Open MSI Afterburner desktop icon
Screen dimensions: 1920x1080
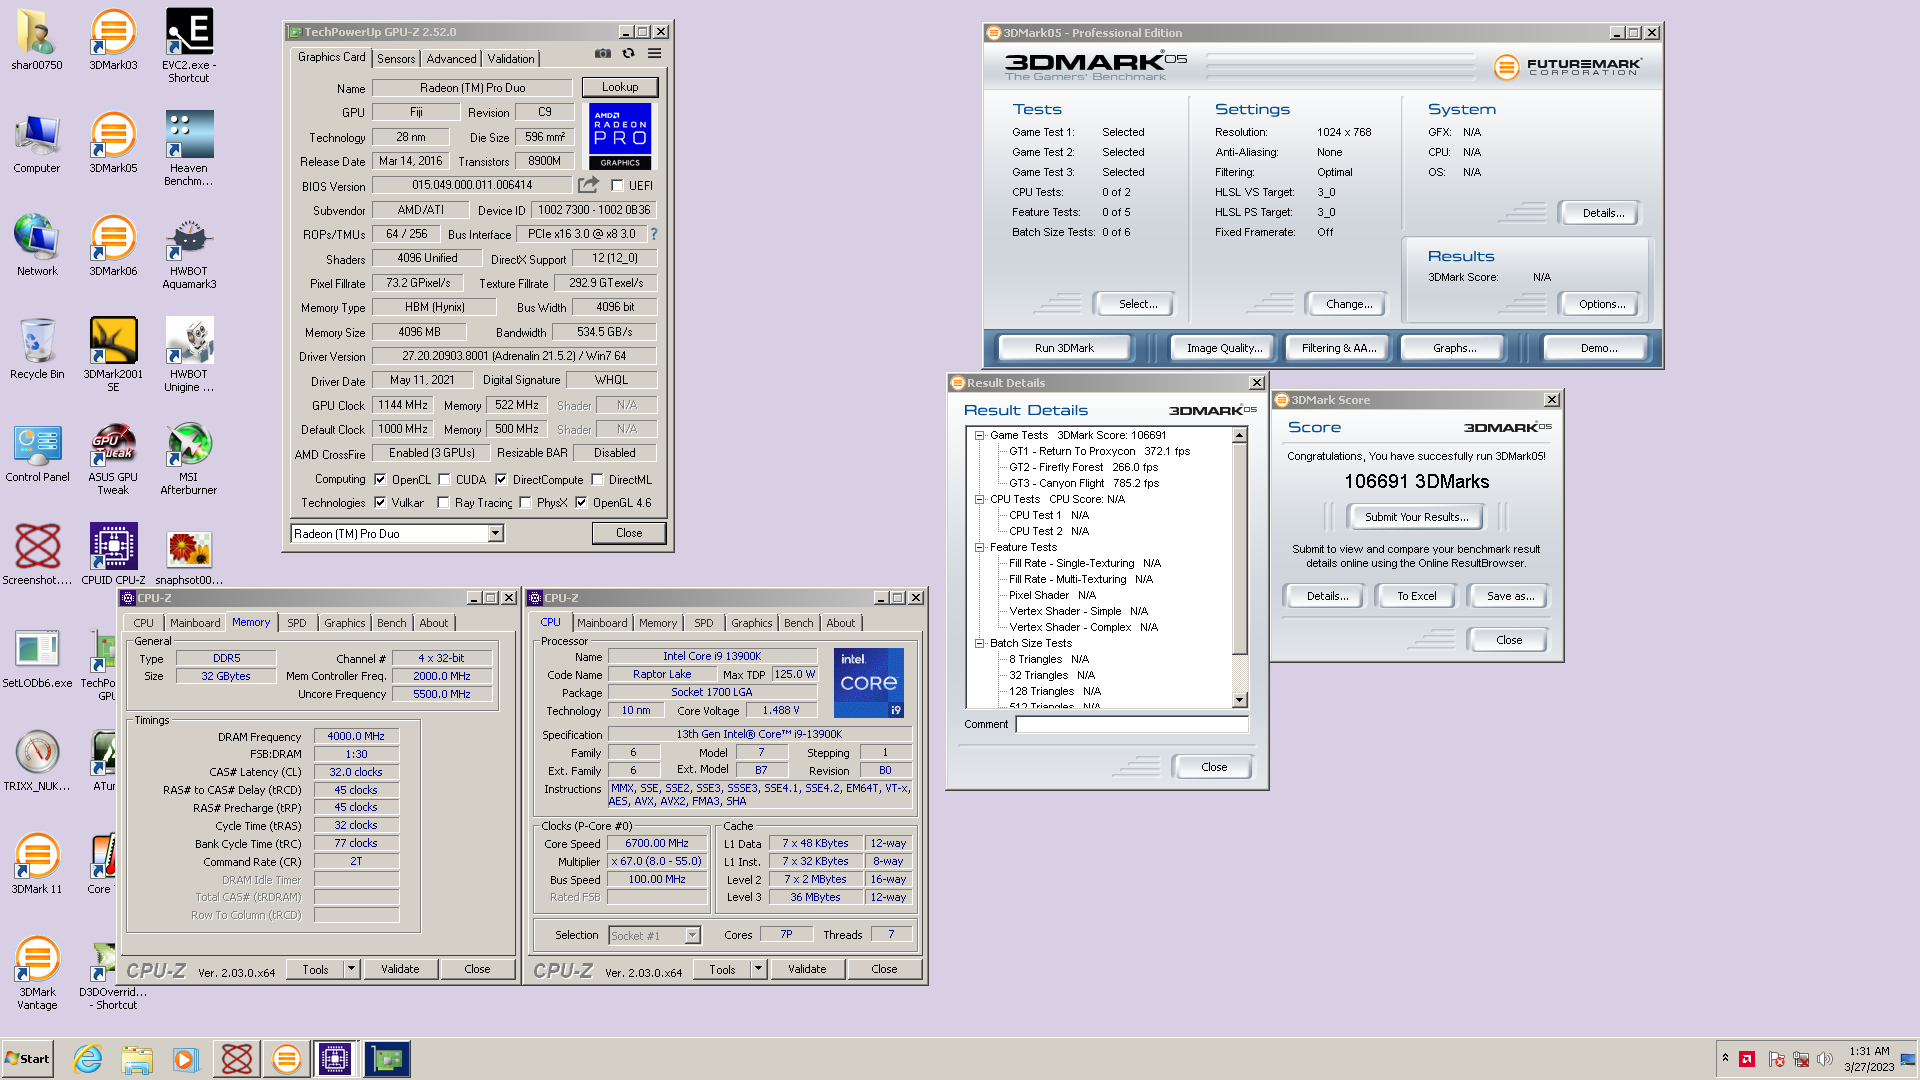pos(189,458)
